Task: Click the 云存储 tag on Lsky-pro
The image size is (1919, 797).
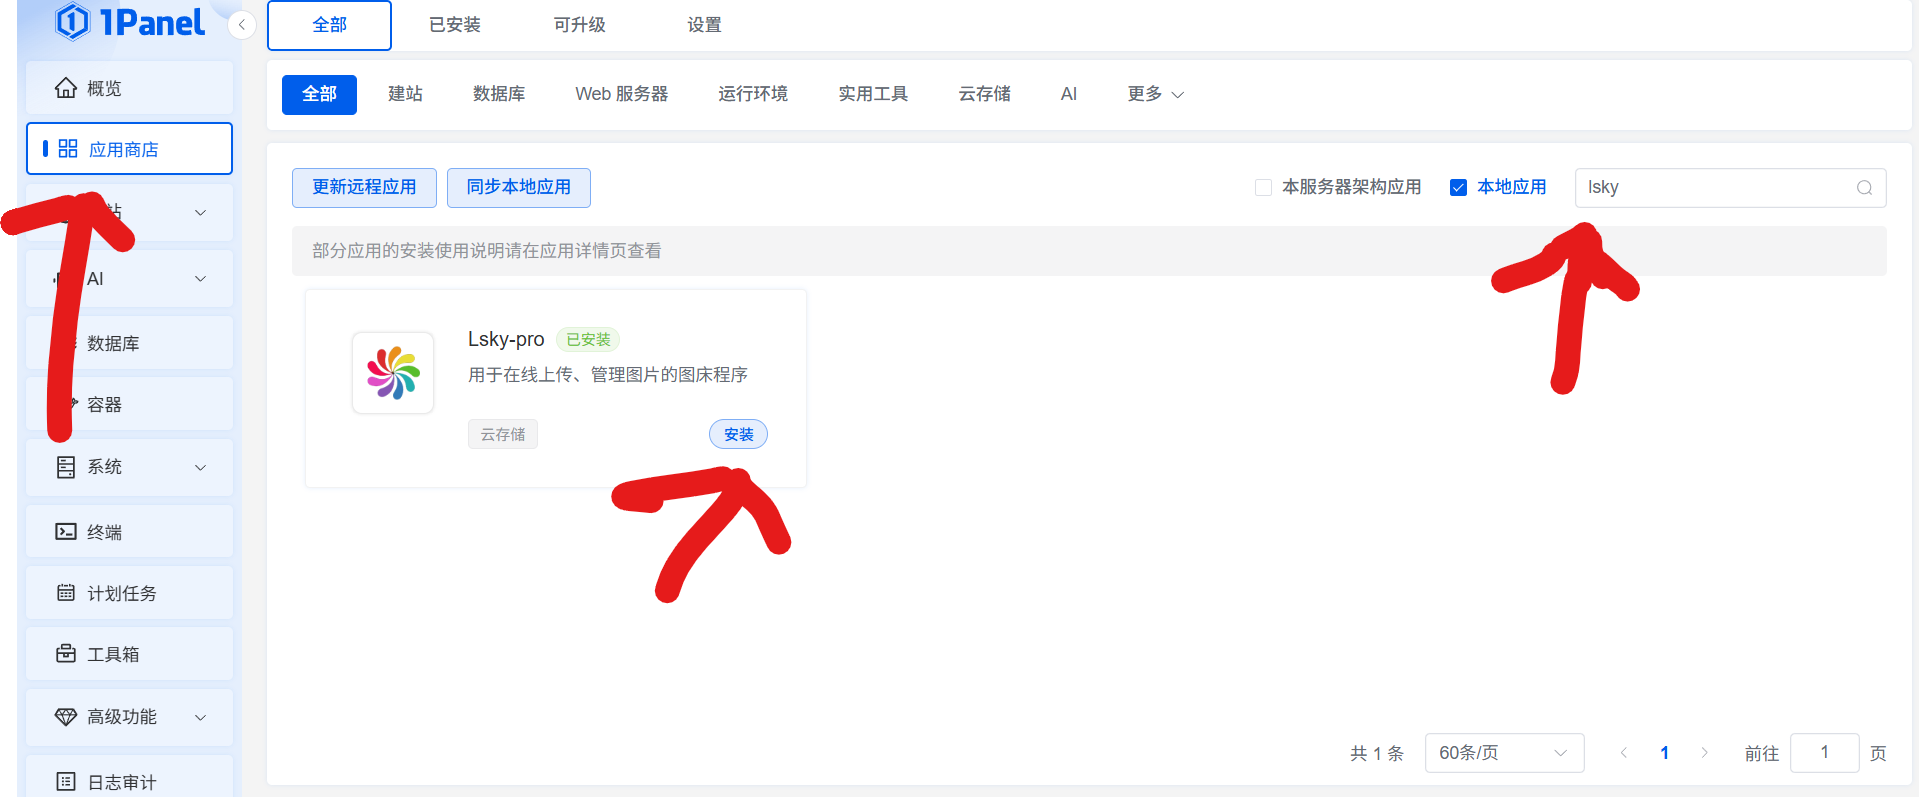Action: 503,434
